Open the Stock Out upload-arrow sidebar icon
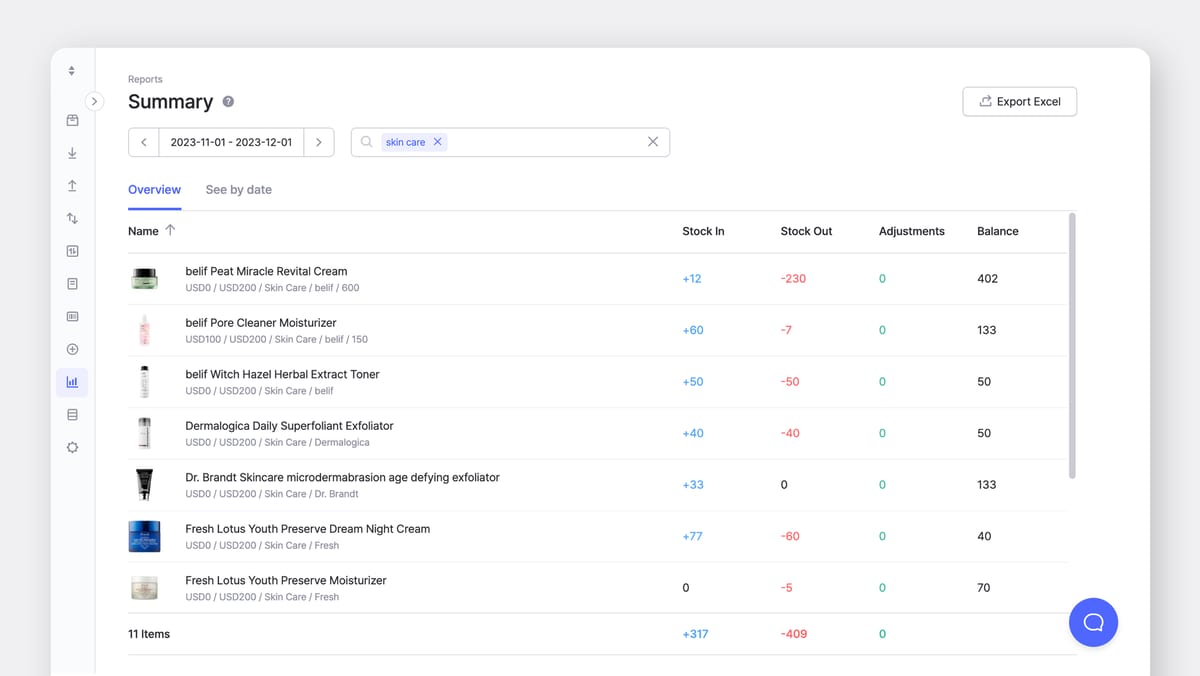1200x676 pixels. coord(72,186)
